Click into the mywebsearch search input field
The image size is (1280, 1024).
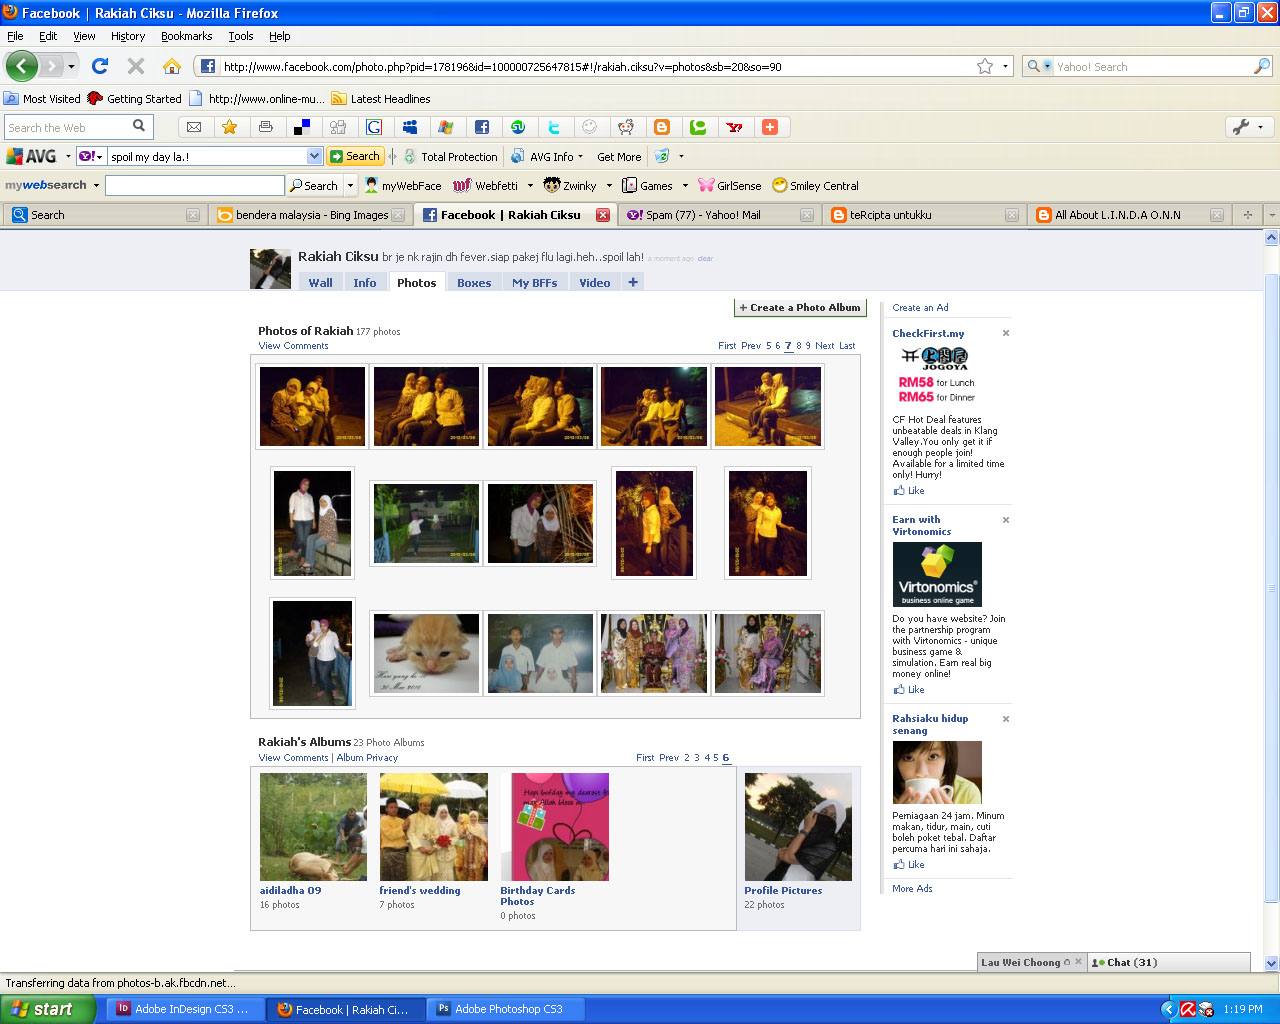195,186
